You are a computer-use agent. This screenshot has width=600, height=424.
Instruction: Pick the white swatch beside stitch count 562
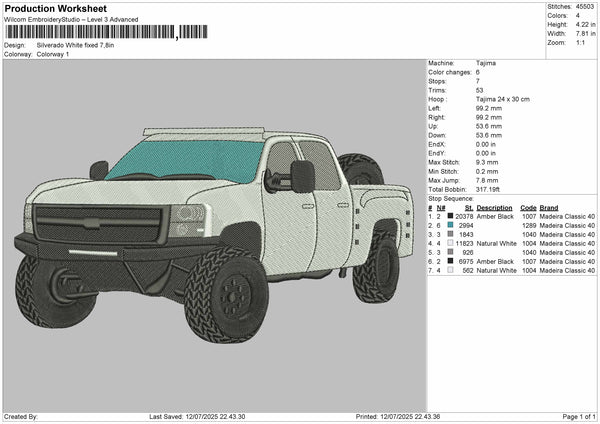450,270
